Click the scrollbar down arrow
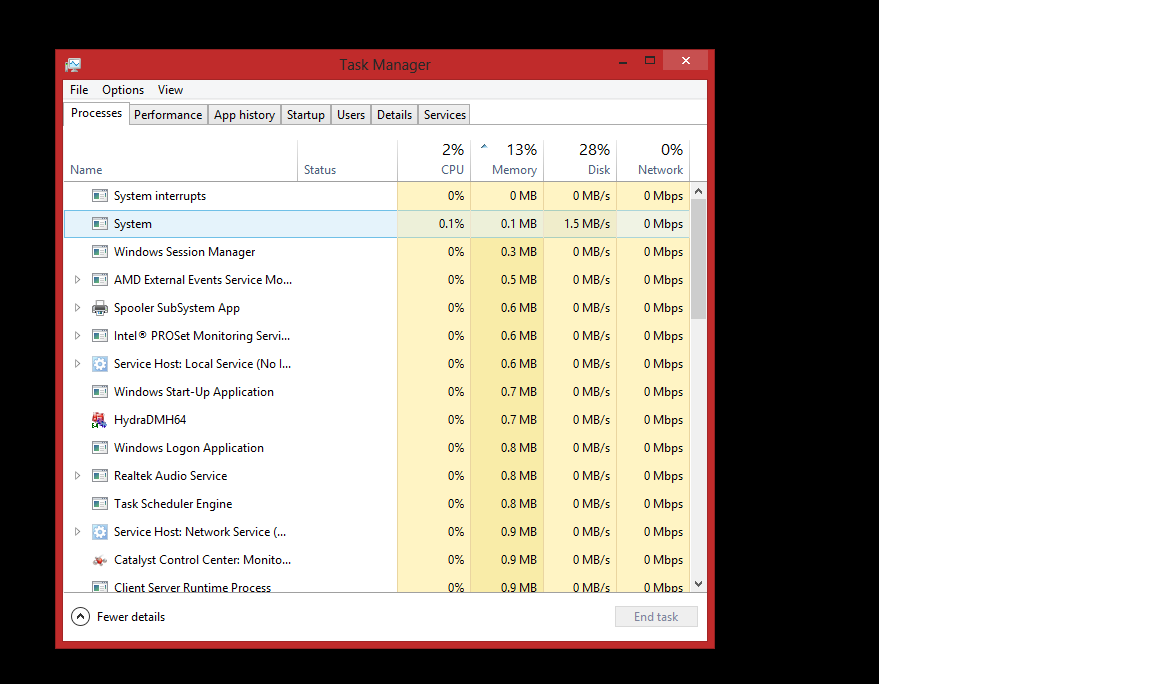Screen dimensions: 1152x684 (x=699, y=584)
